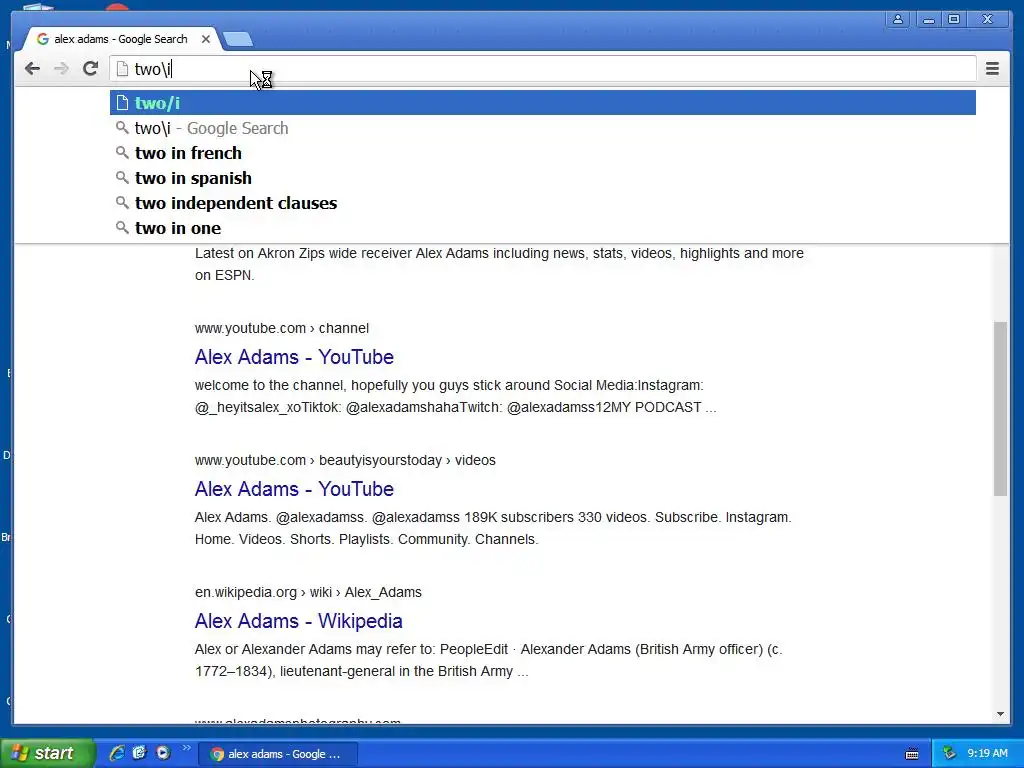
Task: Click the network tray icon beside the clock
Action: [950, 753]
